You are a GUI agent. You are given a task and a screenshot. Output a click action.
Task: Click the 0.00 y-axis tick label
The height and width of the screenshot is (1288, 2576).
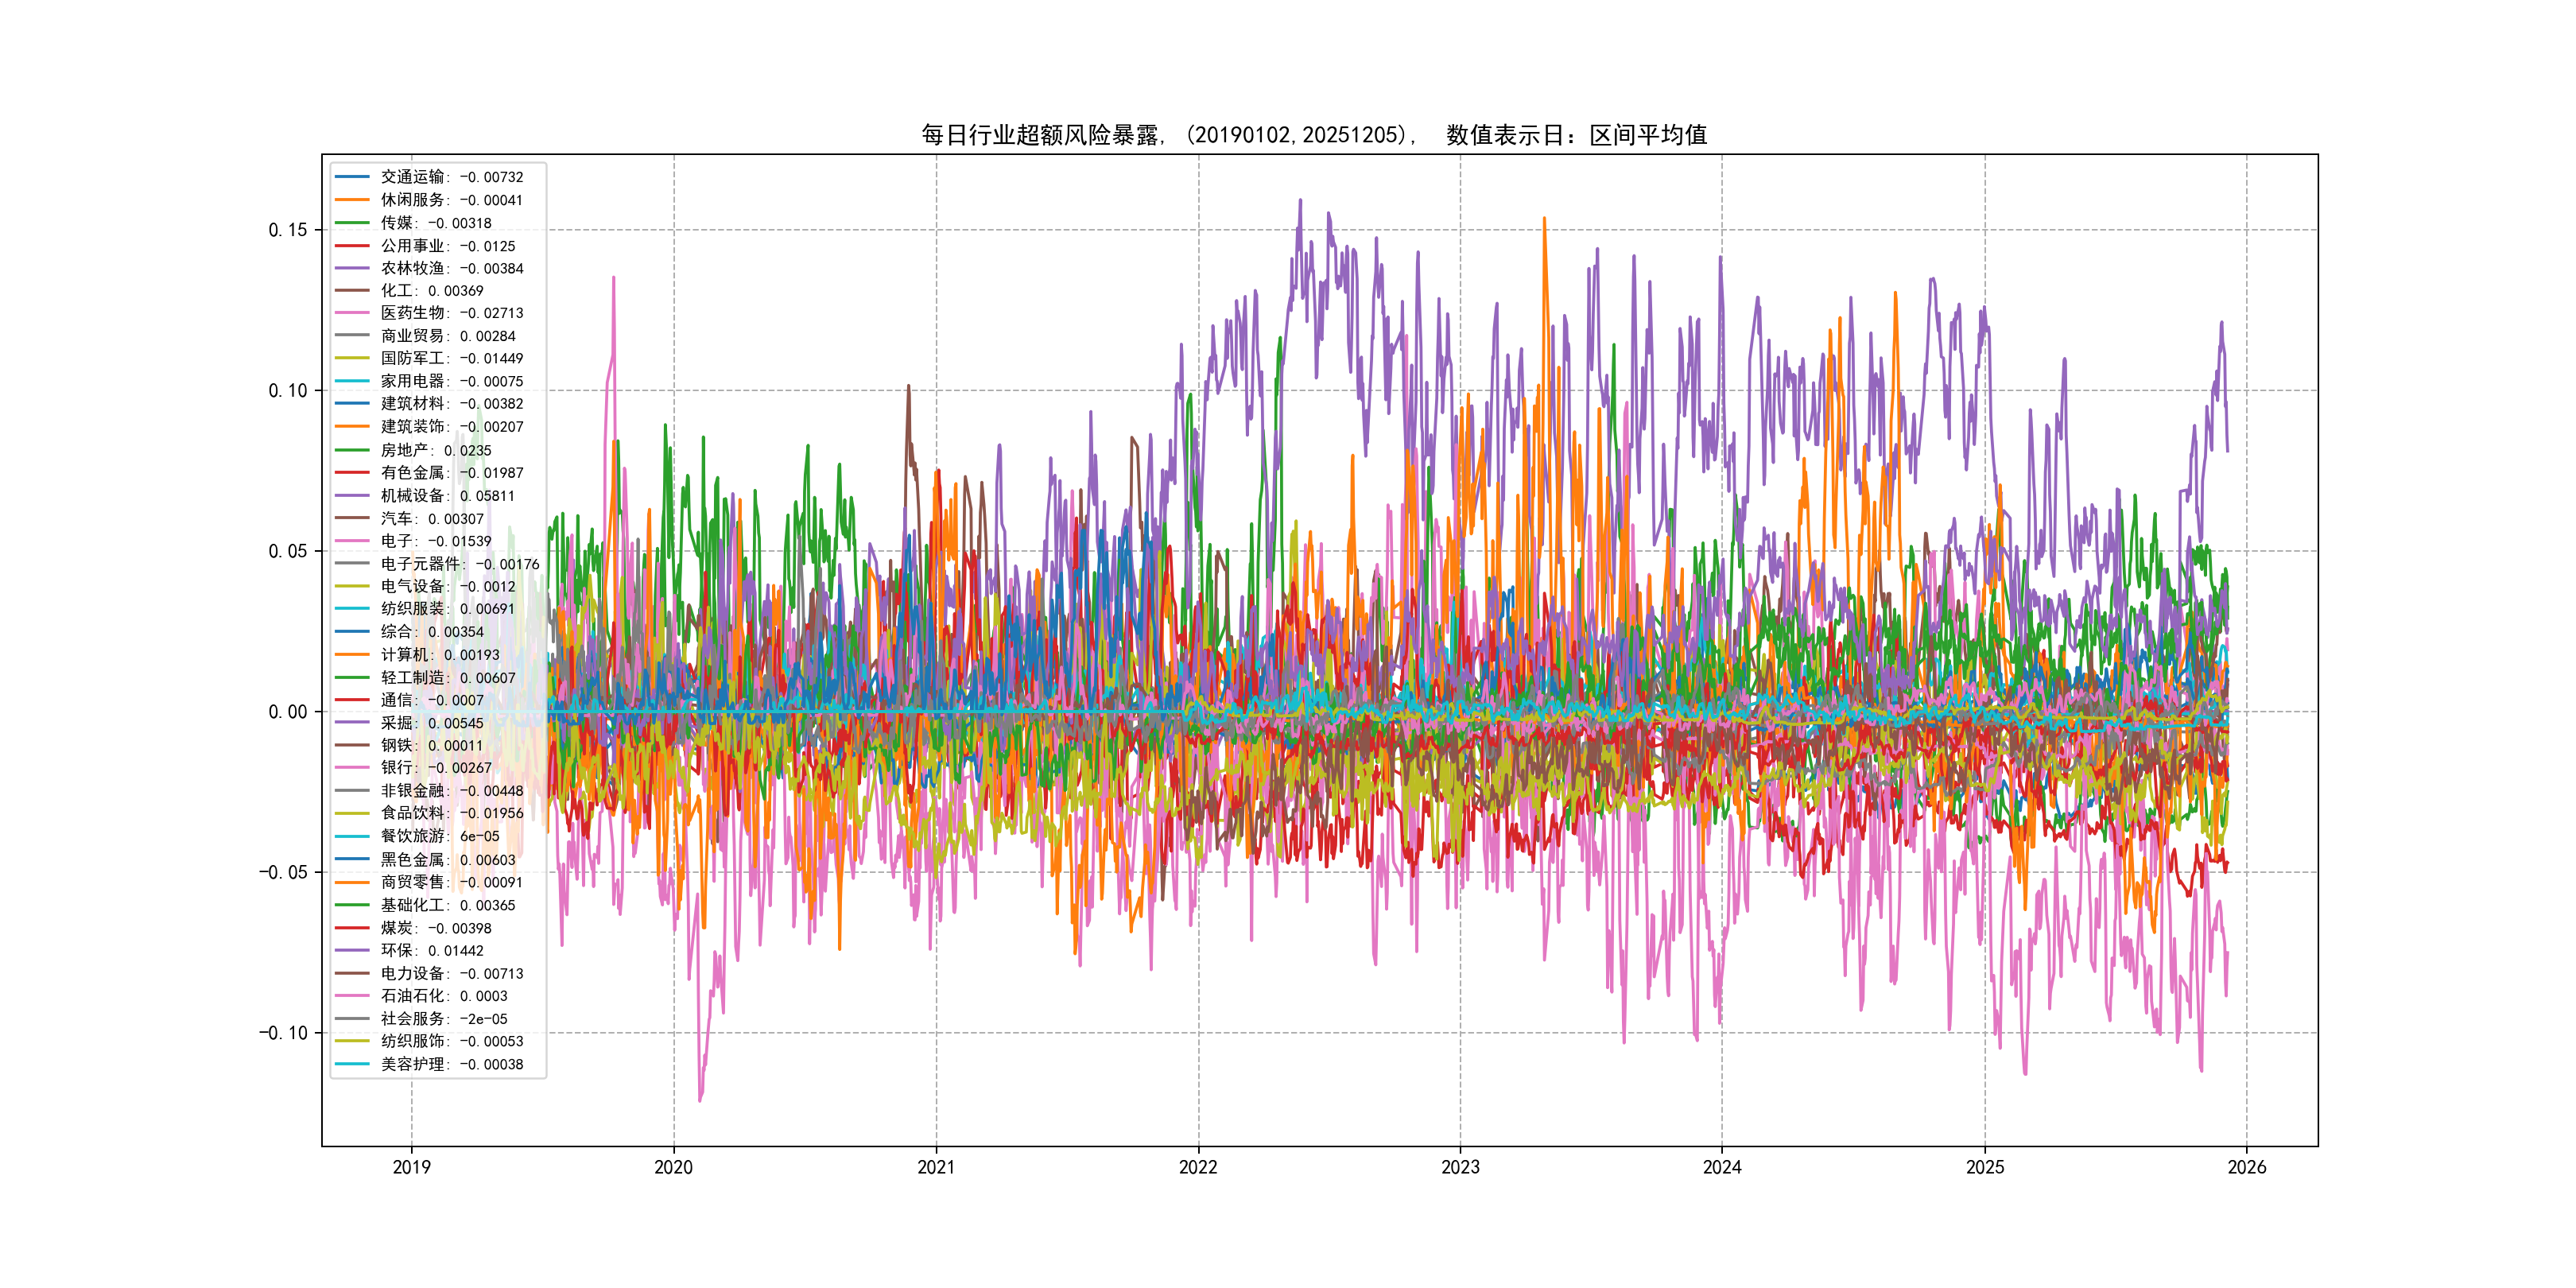coord(287,712)
